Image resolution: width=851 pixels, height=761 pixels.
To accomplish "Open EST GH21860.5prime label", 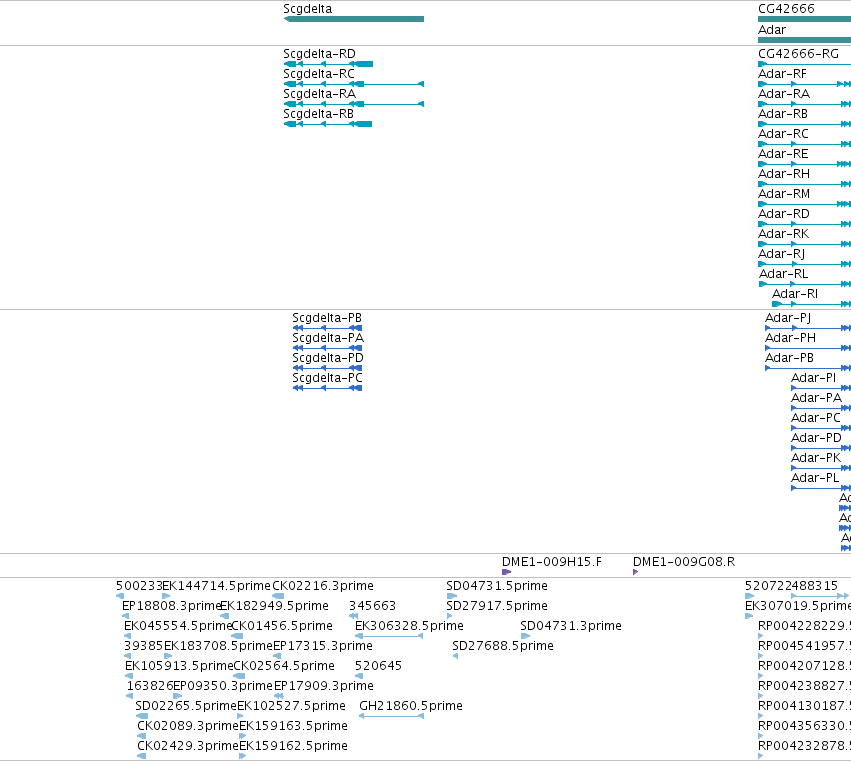I will [410, 707].
